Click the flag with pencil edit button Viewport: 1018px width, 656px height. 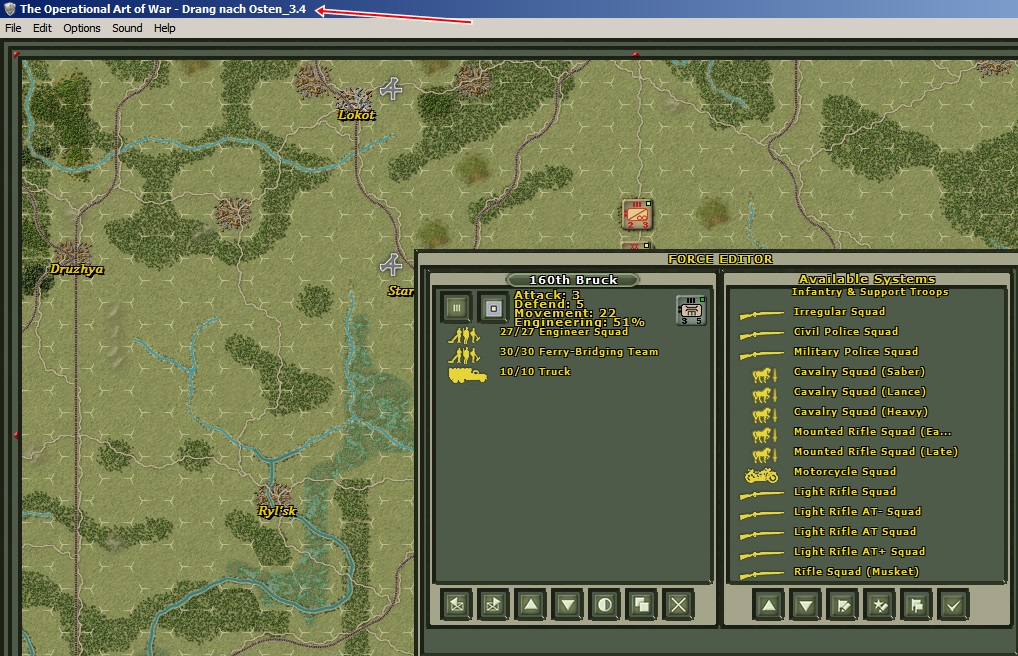(x=843, y=605)
